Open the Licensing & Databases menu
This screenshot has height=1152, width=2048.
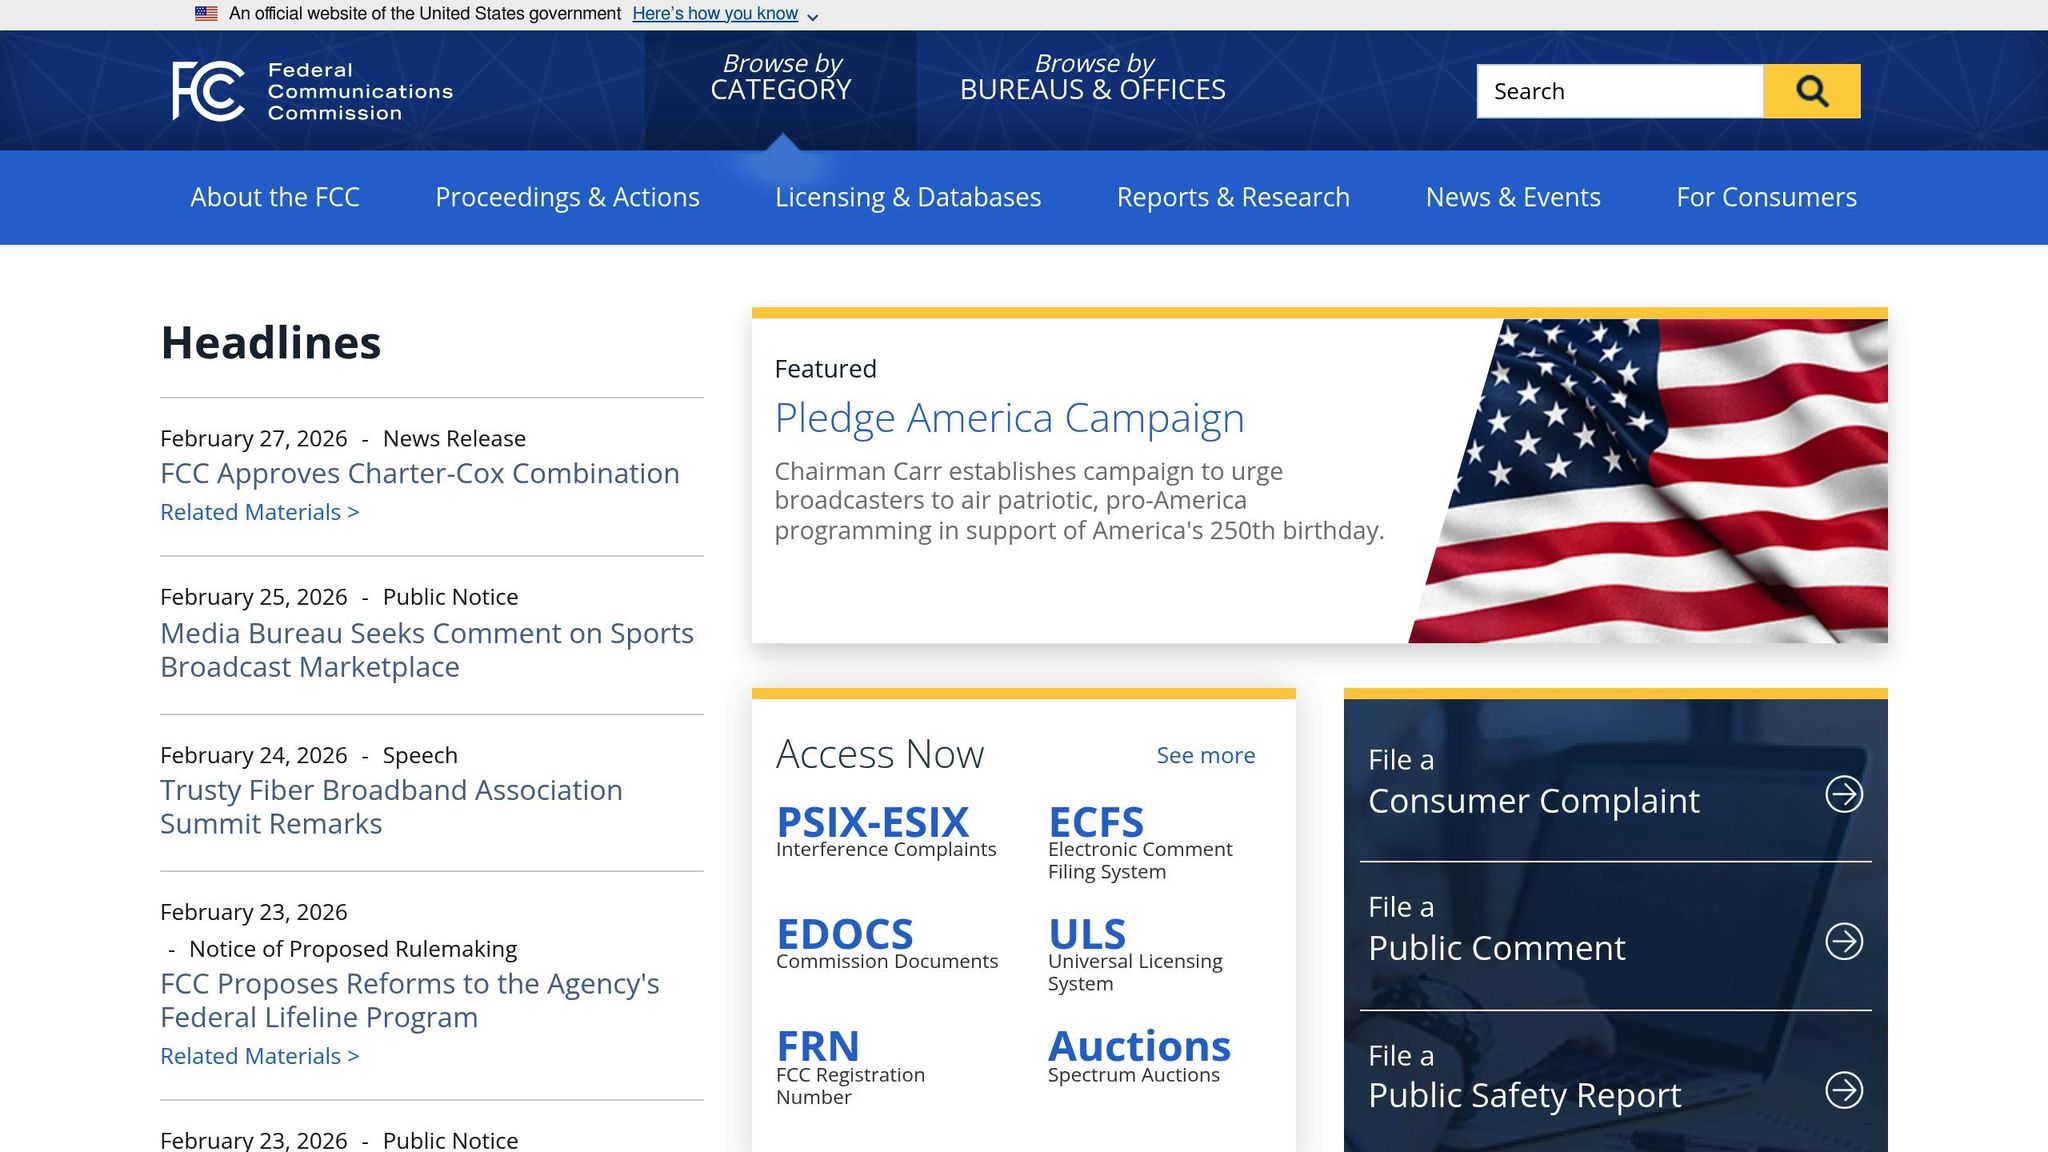[908, 197]
